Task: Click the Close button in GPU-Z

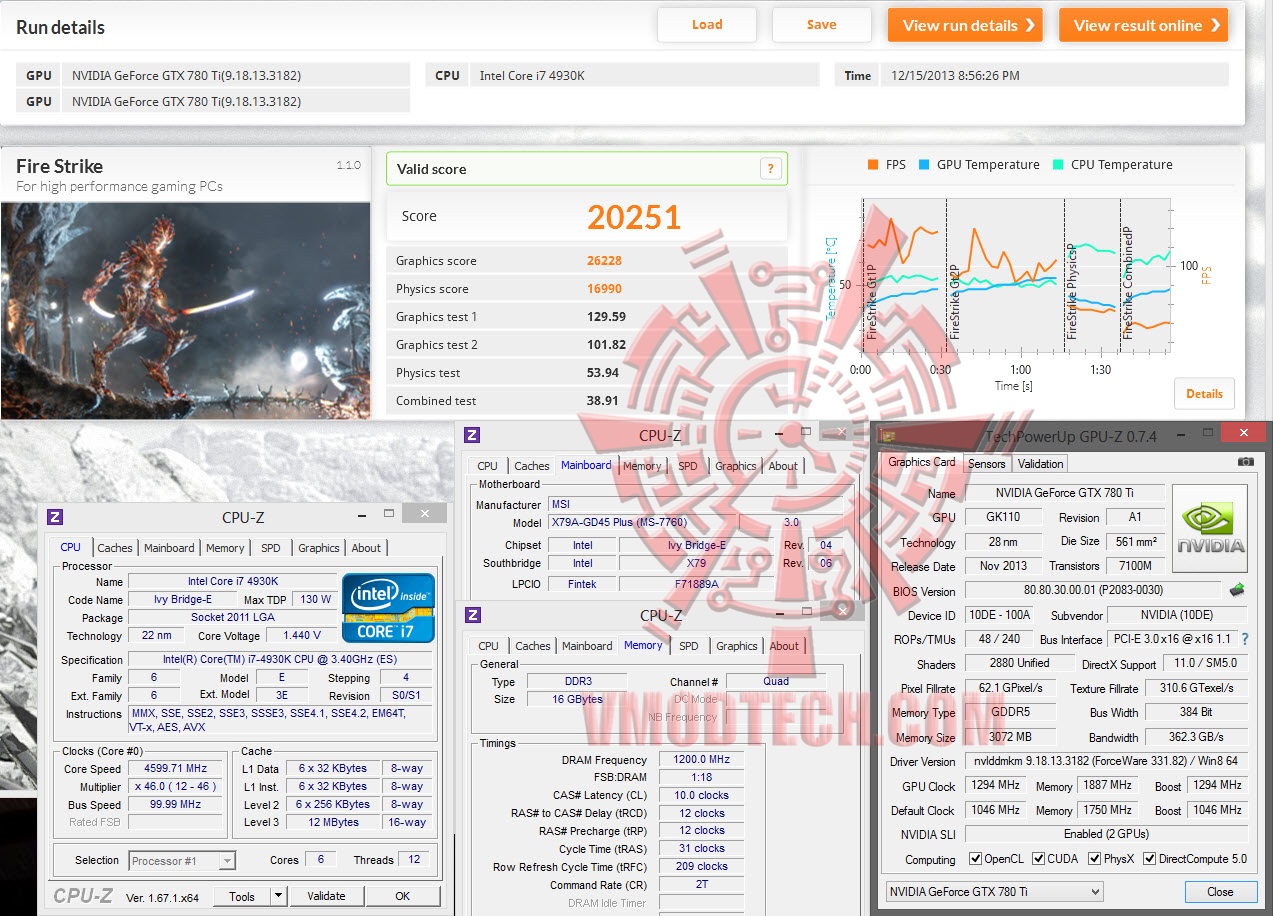Action: 1220,891
